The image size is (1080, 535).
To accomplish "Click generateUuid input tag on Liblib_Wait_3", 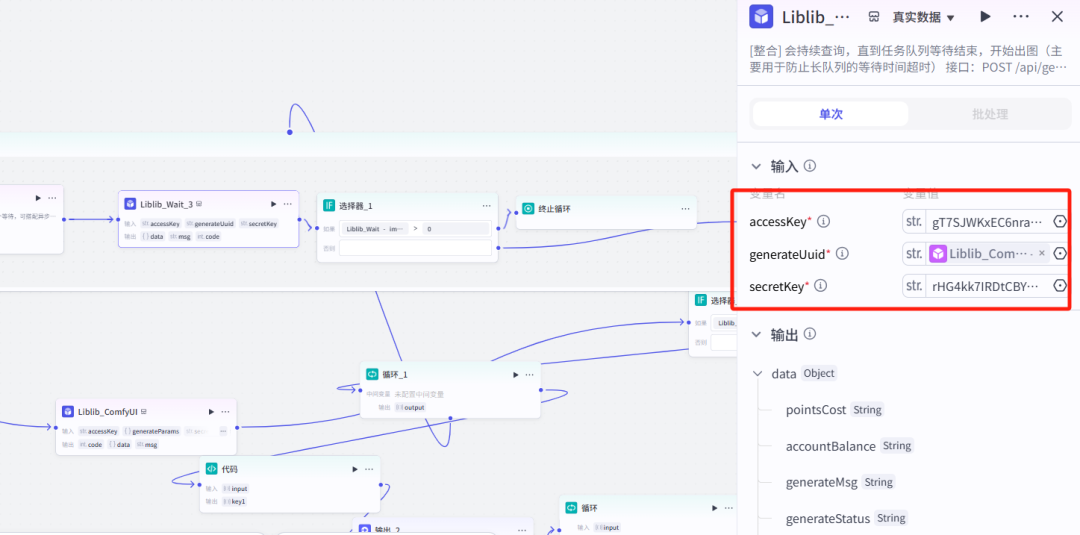I will pyautogui.click(x=211, y=224).
